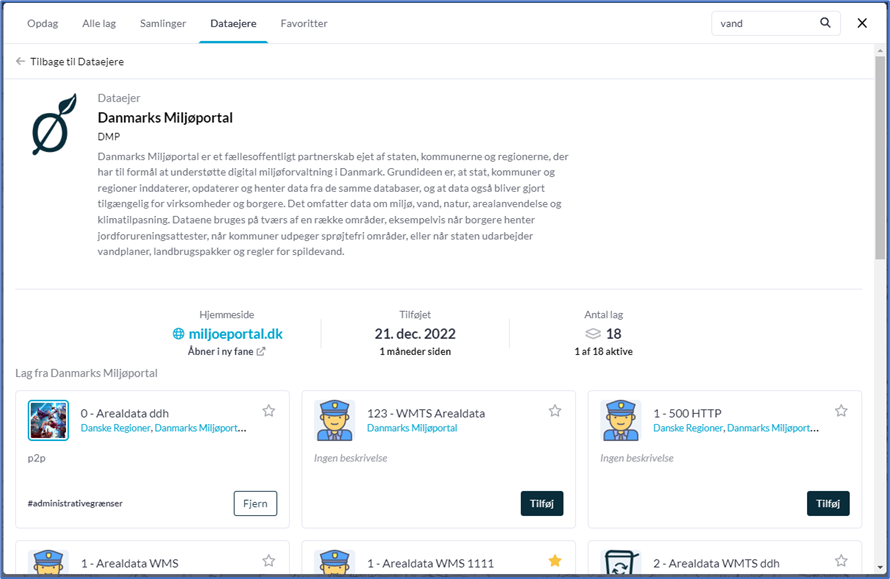890x579 pixels.
Task: Open the miljoeportal.dk website link
Action: [x=235, y=334]
